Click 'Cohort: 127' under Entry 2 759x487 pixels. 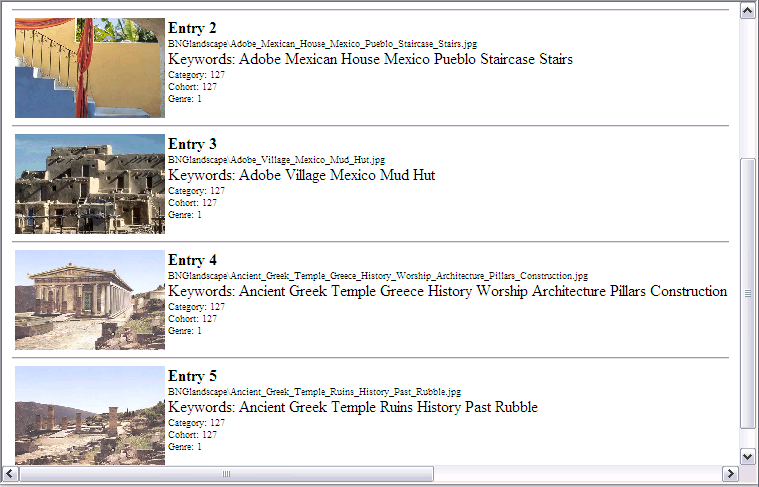pos(193,87)
